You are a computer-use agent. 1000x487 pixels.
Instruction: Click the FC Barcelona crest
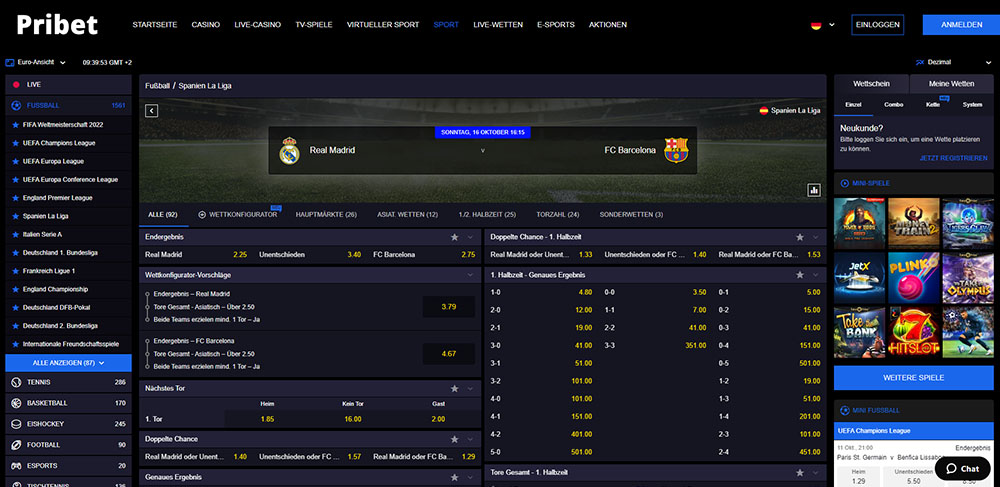[x=676, y=150]
